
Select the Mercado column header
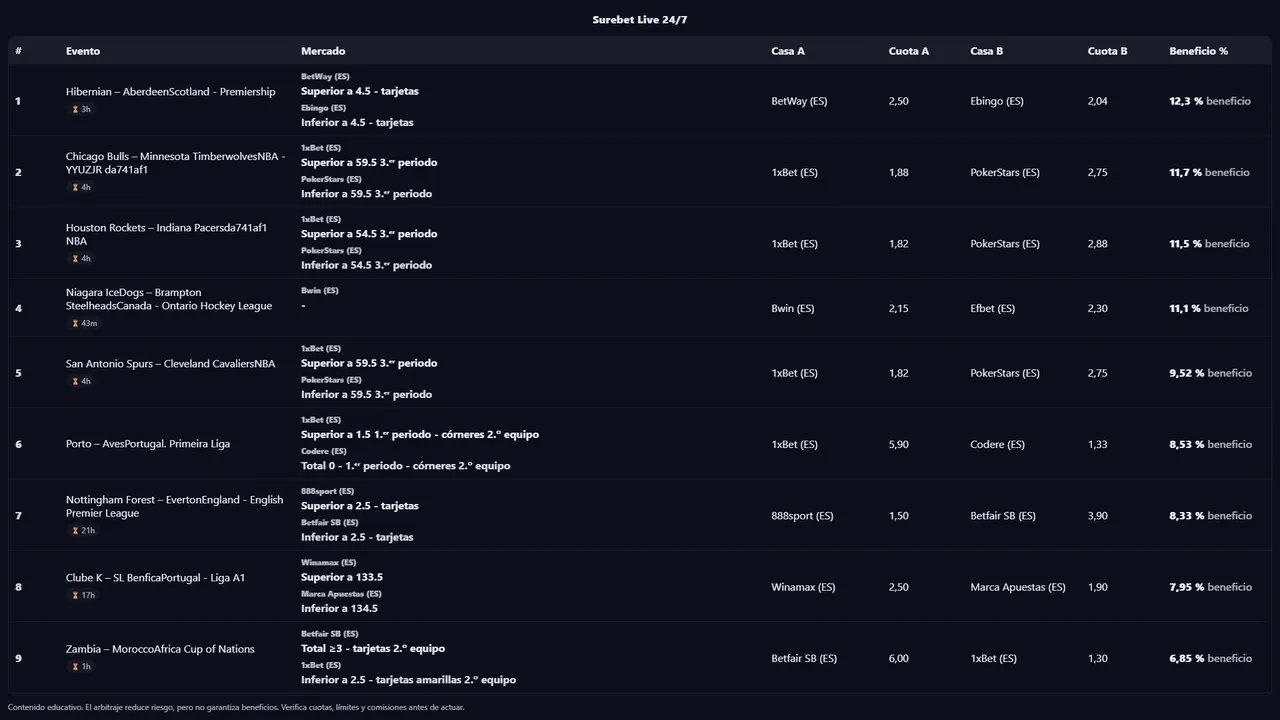(x=323, y=51)
